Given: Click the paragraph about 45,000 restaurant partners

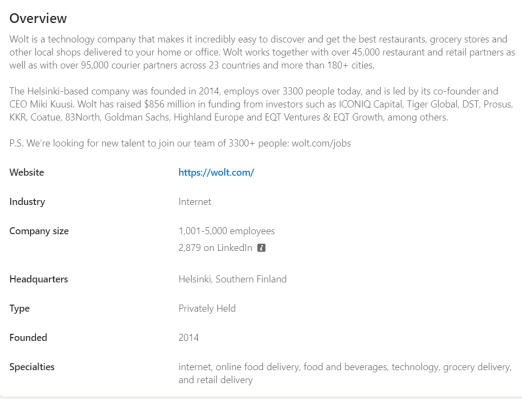Looking at the screenshot, I should coord(262,52).
